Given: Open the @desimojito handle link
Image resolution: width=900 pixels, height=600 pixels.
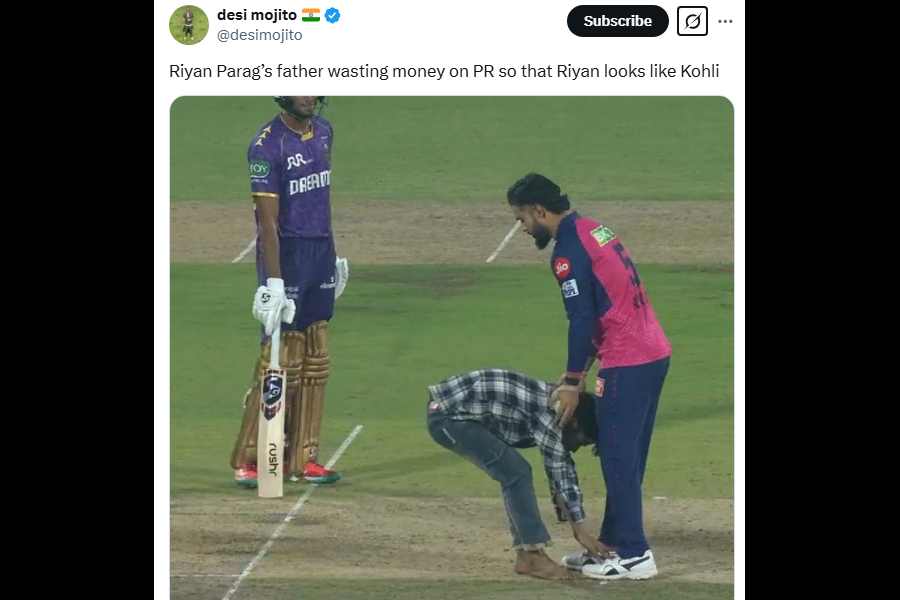Looking at the screenshot, I should point(259,35).
